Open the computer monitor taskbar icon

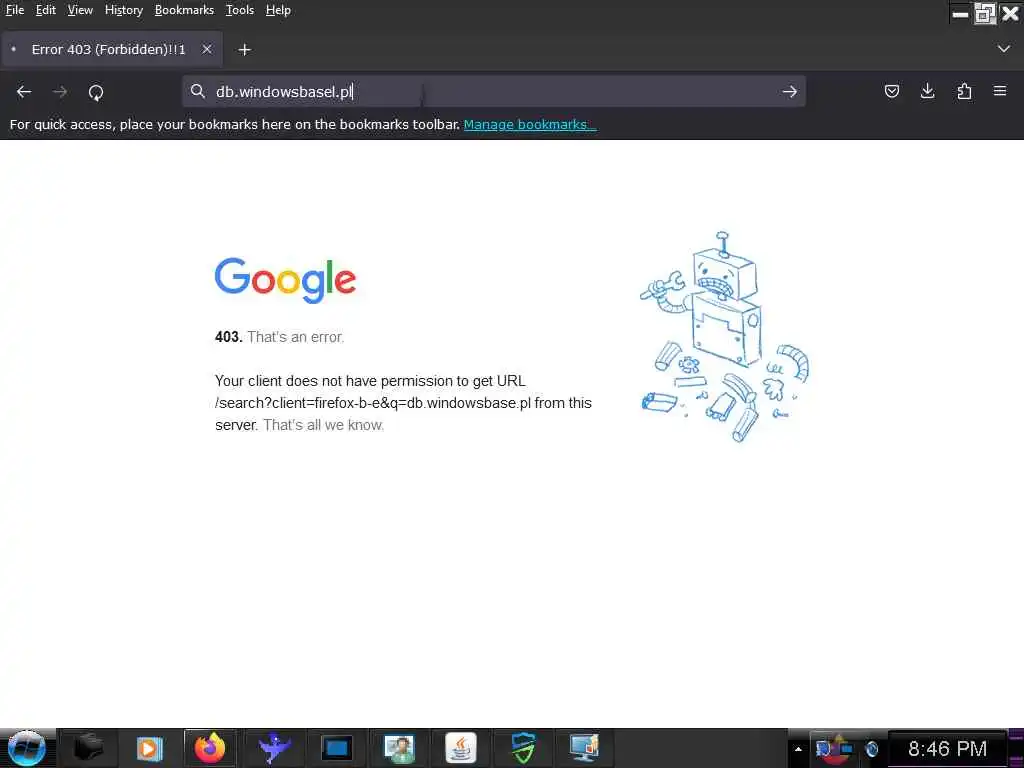tap(584, 748)
